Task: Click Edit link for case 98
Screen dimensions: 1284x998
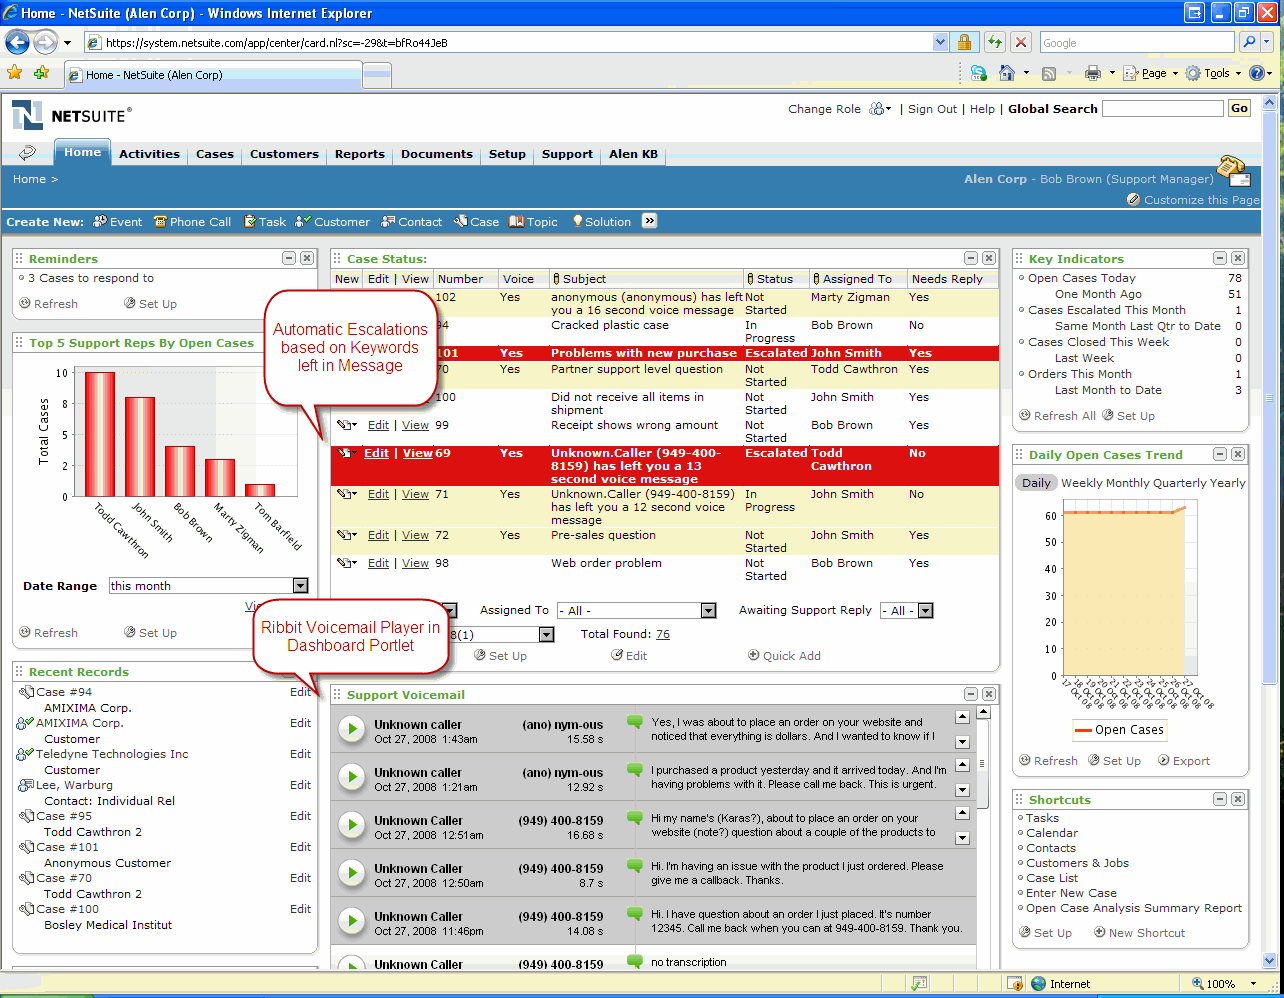Action: (378, 563)
